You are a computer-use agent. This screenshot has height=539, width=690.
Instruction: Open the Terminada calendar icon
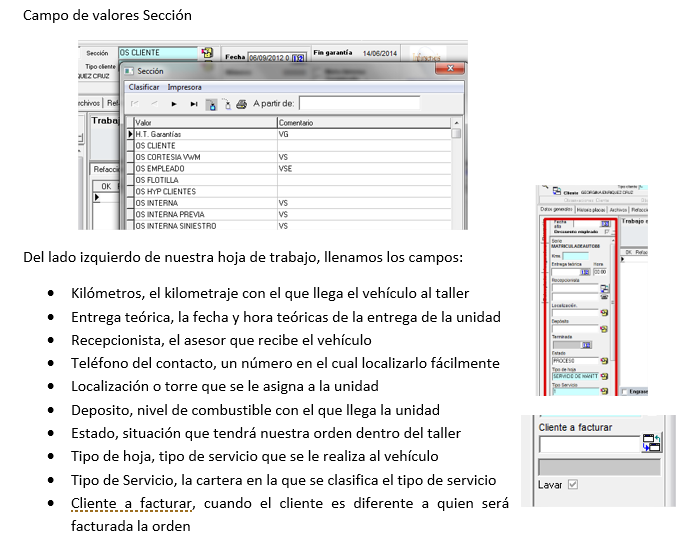[587, 345]
